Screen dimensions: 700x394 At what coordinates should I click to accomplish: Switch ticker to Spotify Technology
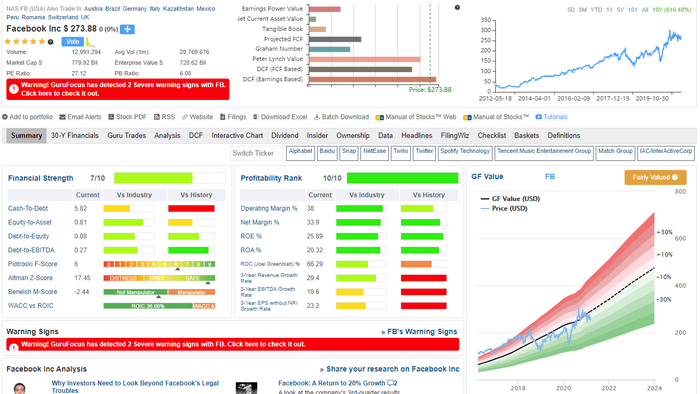[465, 153]
